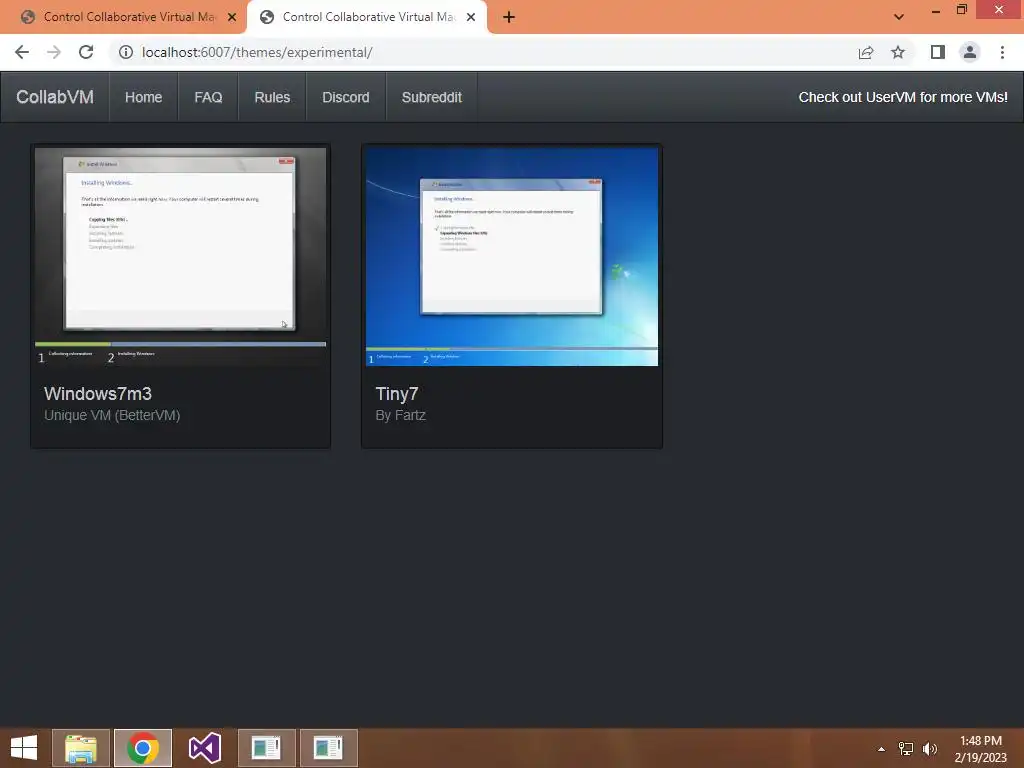Click the Windows7m3 title text
Image resolution: width=1024 pixels, height=768 pixels.
(x=98, y=394)
